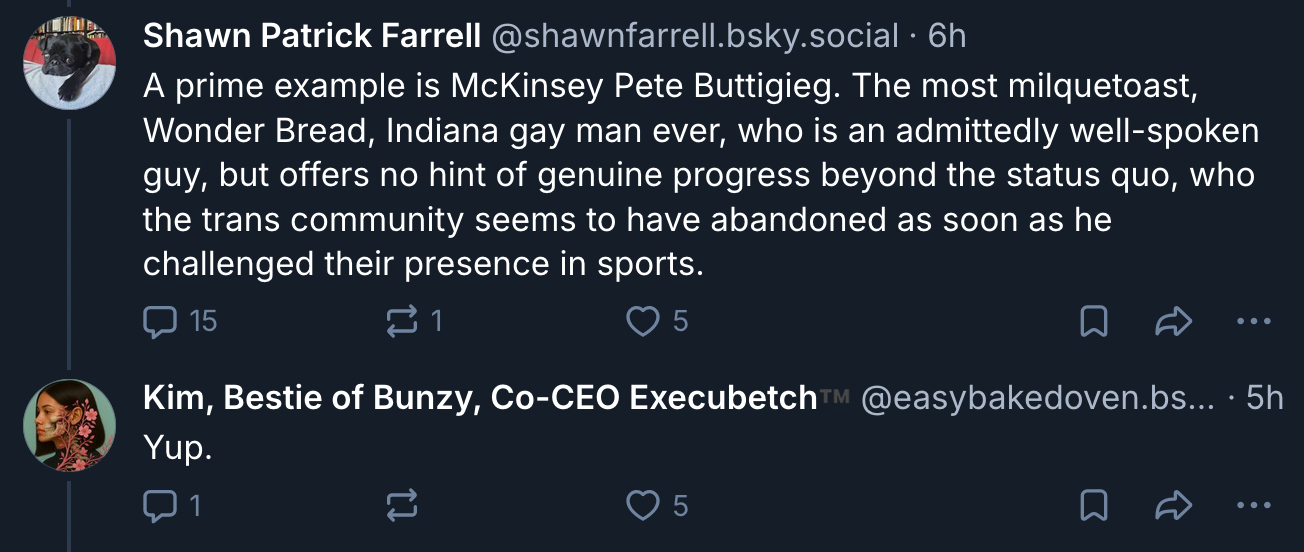The image size is (1304, 552).
Task: Repost Shawn Patrick Farrell's post
Action: (401, 321)
